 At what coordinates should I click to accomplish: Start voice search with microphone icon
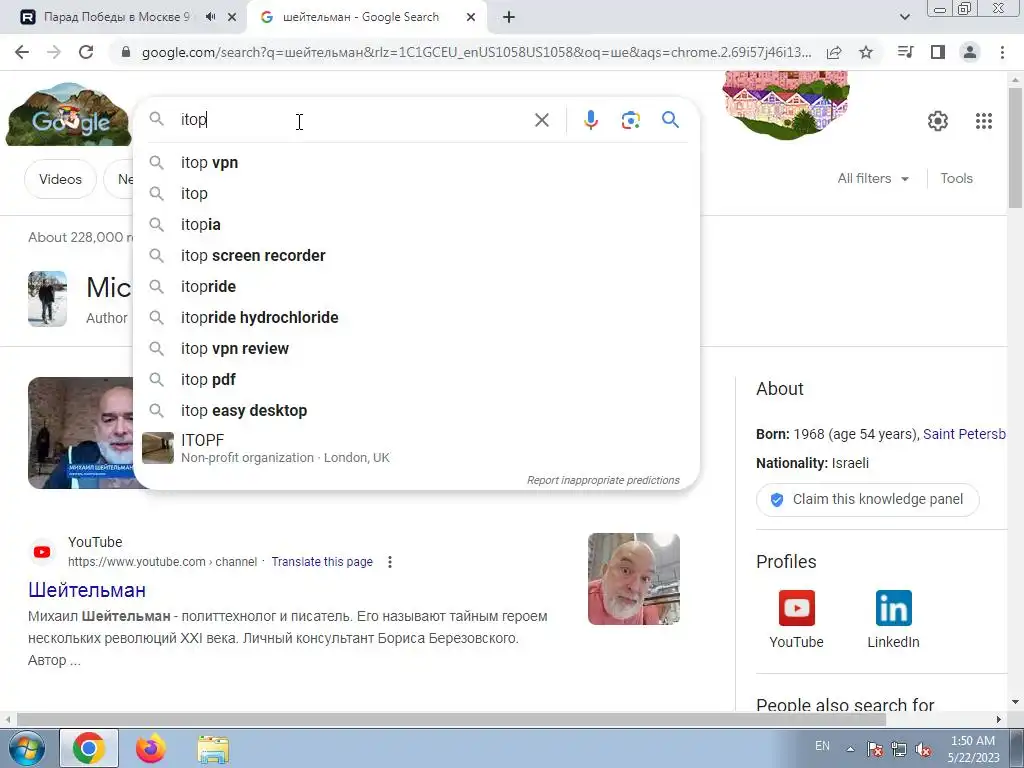click(591, 120)
